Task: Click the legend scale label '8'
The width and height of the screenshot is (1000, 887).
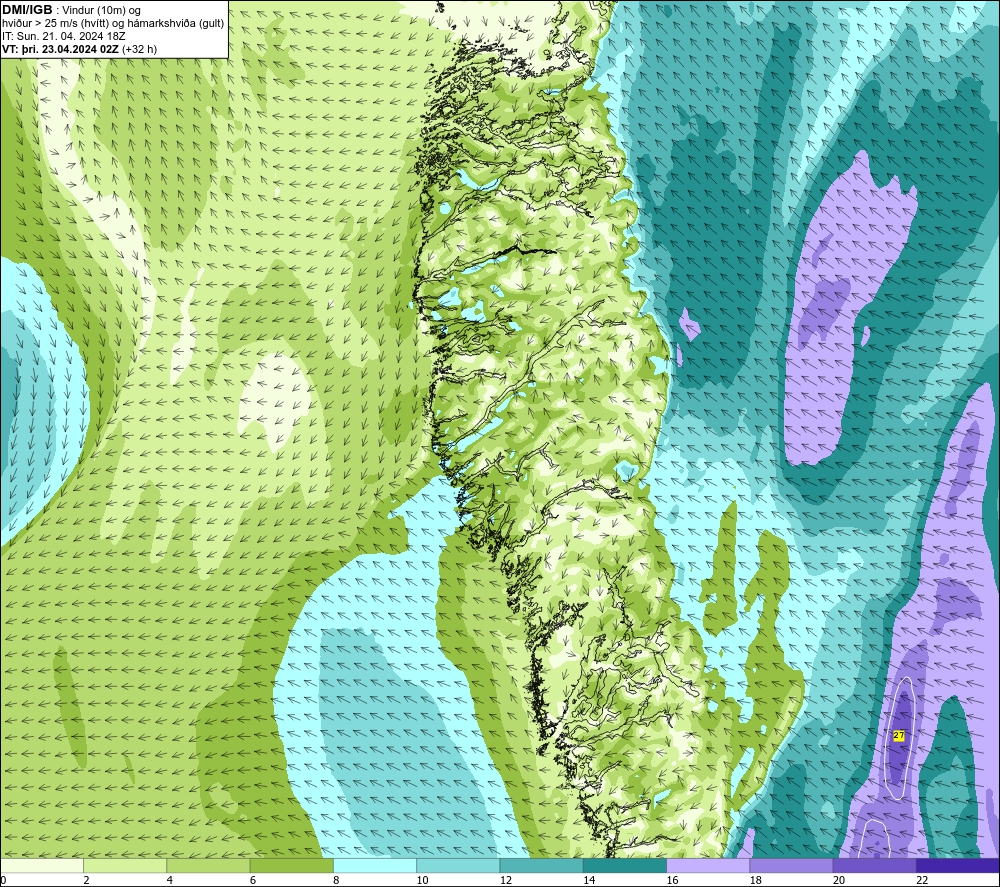Action: (336, 880)
